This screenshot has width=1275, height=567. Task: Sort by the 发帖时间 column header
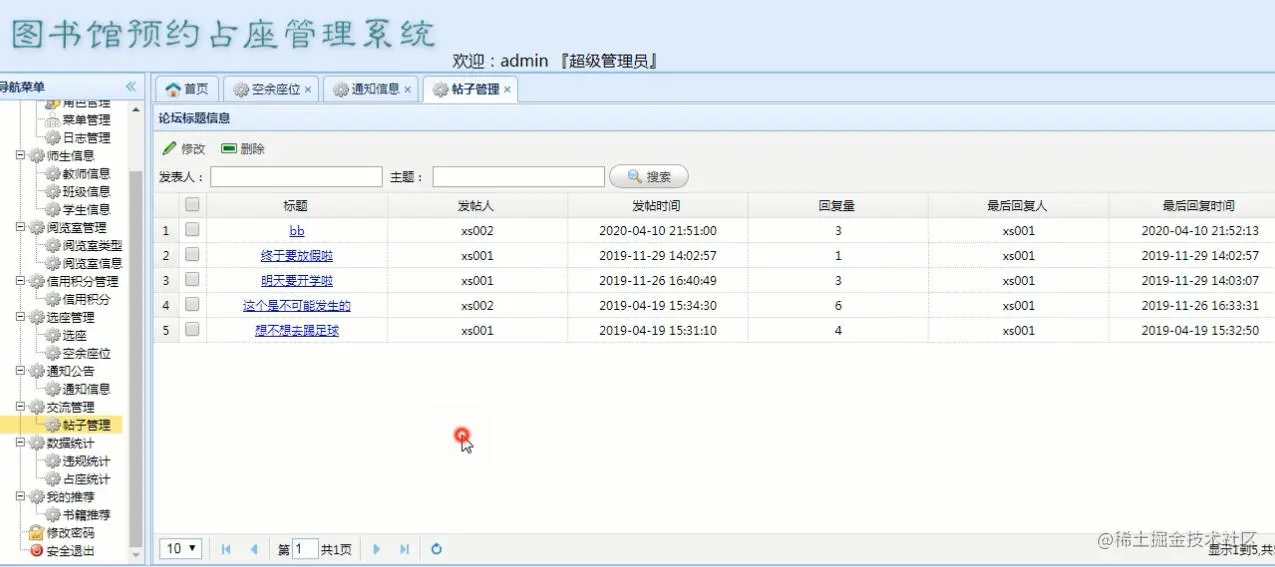(657, 205)
